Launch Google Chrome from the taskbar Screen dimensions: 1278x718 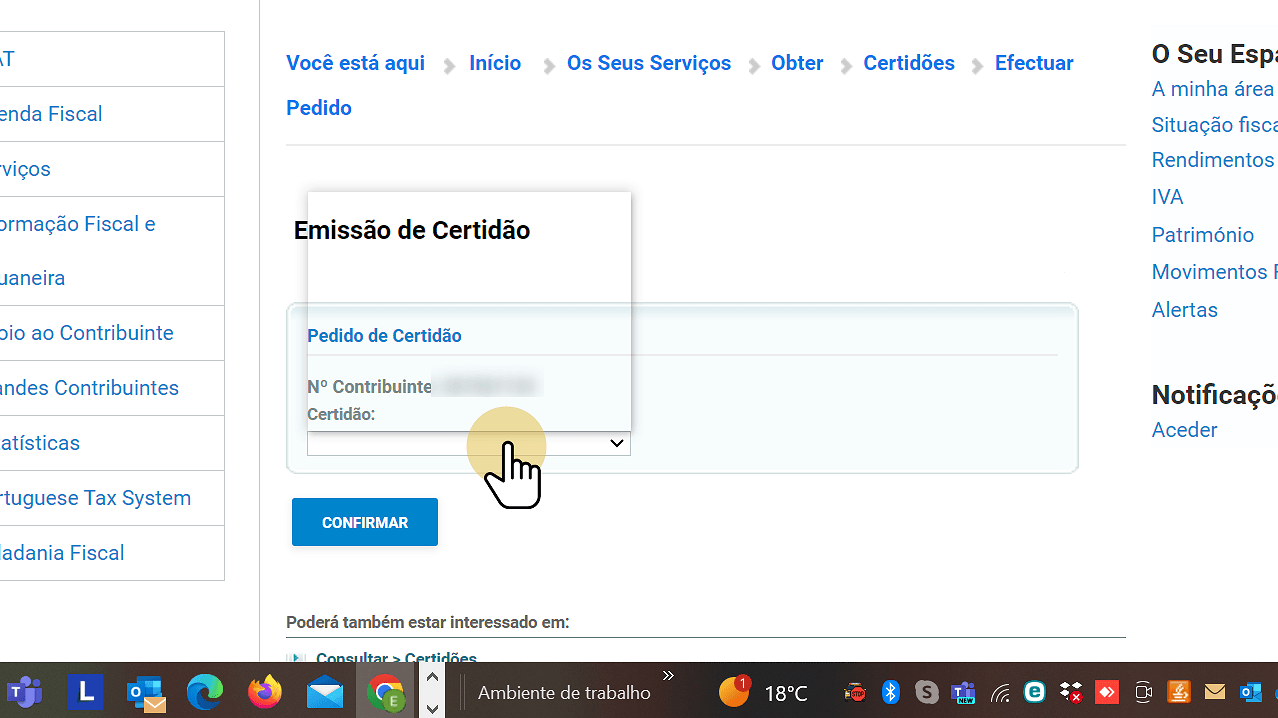[386, 692]
